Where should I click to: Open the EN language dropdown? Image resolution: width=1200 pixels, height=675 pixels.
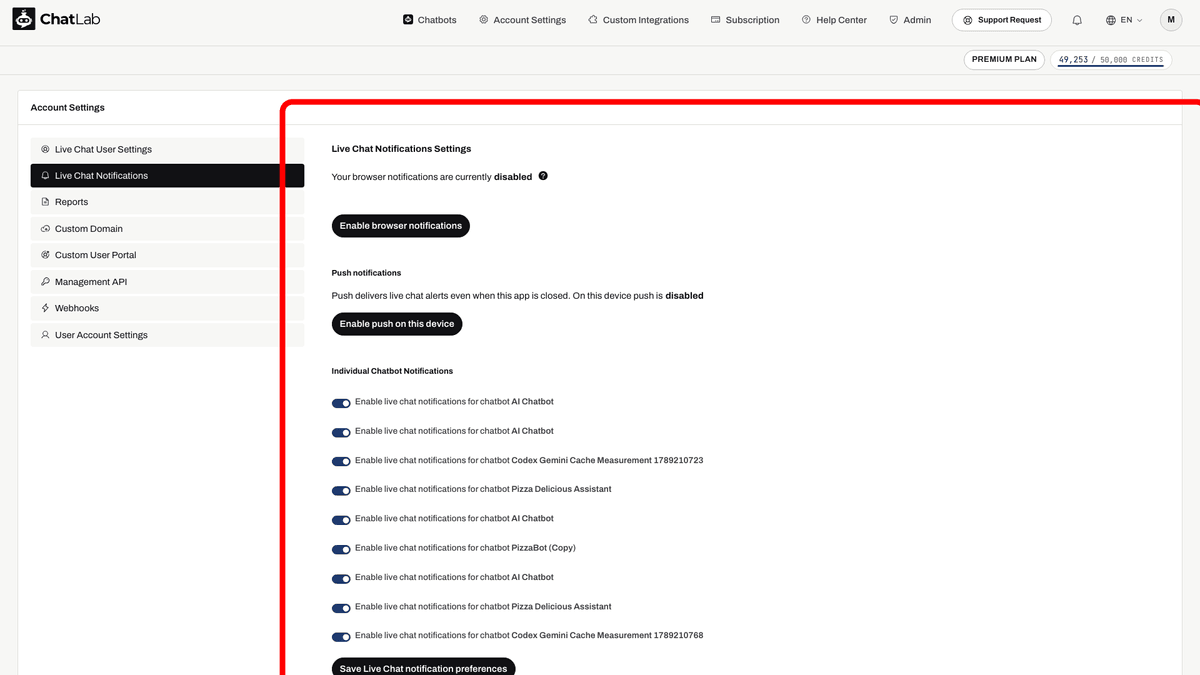(1124, 20)
